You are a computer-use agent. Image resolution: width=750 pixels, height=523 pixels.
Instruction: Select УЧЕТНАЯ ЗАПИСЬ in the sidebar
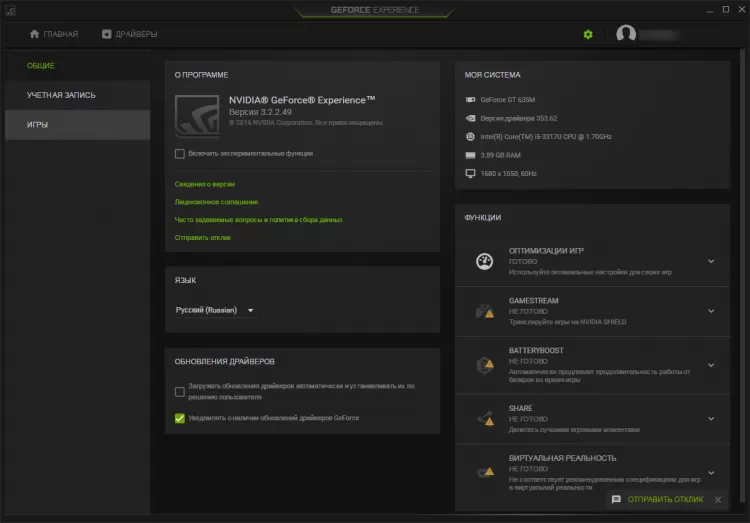[x=77, y=95]
